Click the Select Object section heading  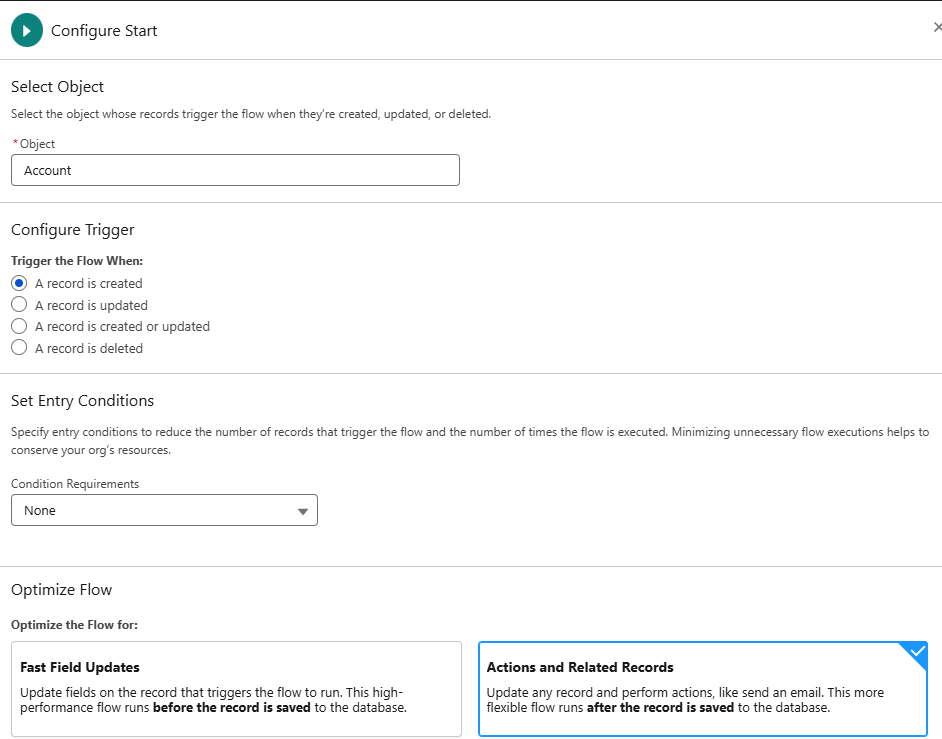57,87
